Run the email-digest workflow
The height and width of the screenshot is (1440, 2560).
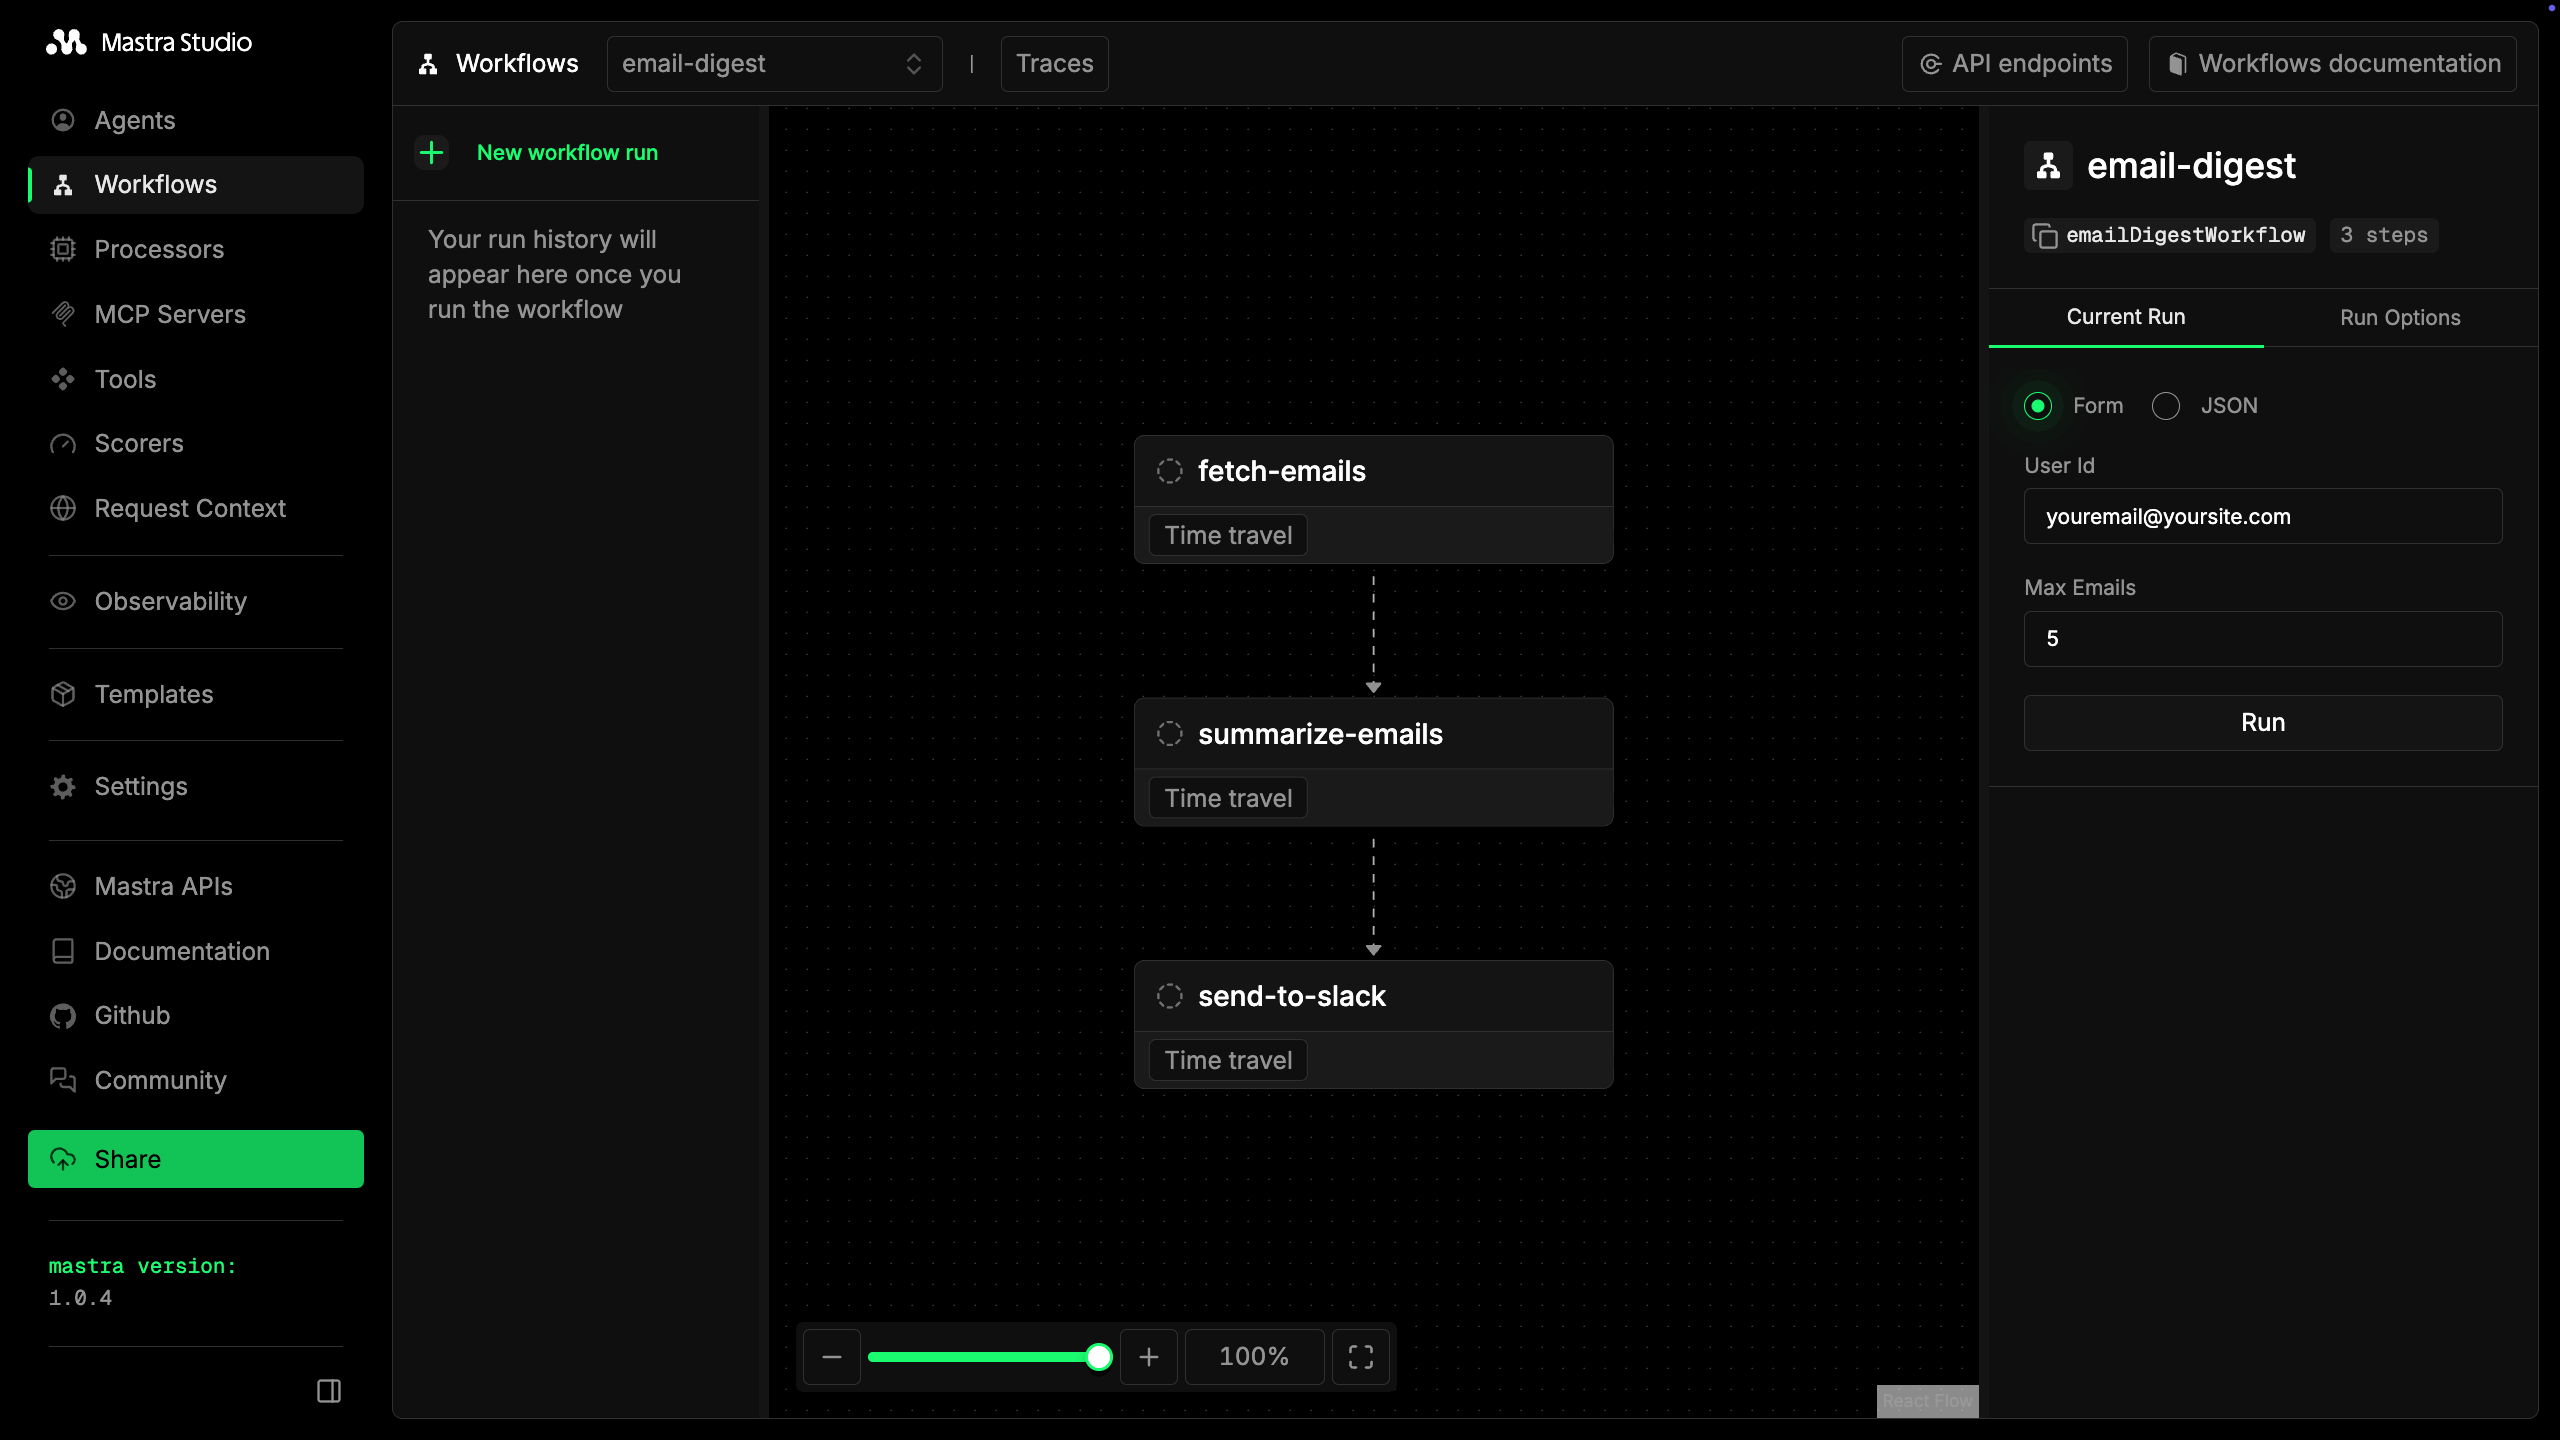tap(2262, 722)
